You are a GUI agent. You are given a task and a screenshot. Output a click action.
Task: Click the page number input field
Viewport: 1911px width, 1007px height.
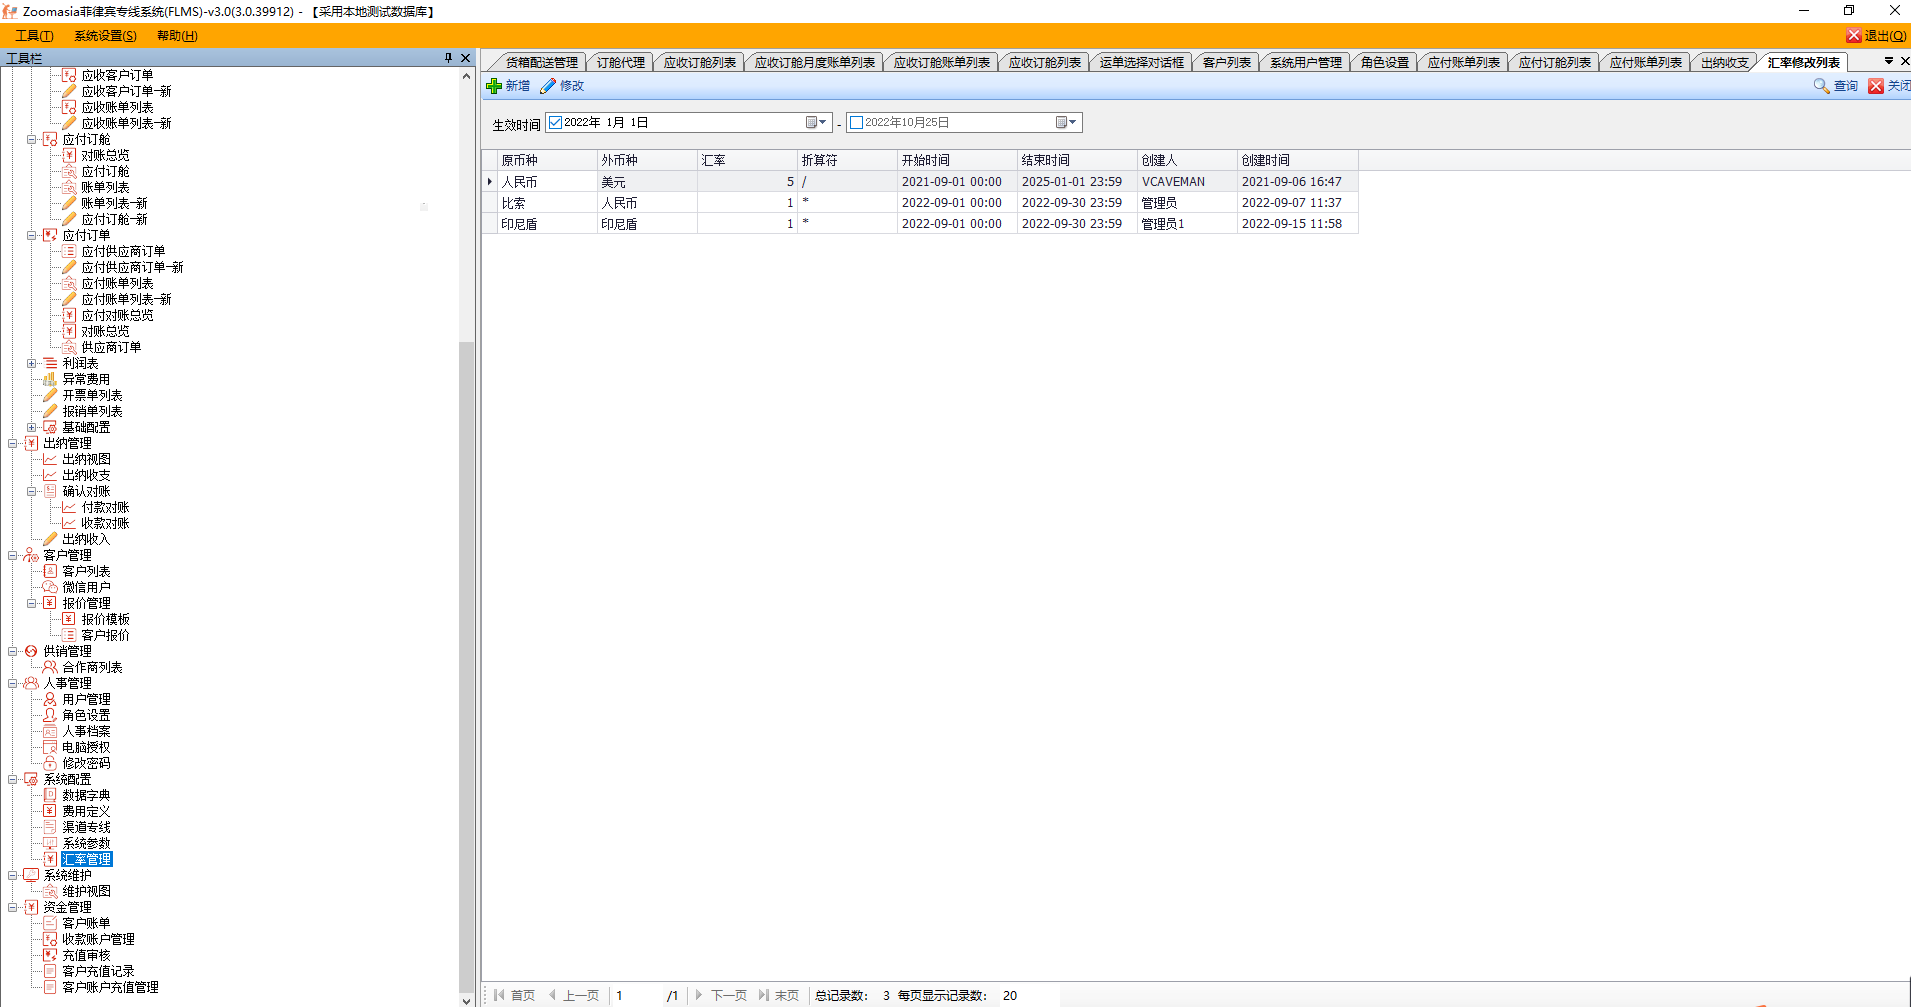[x=636, y=995]
